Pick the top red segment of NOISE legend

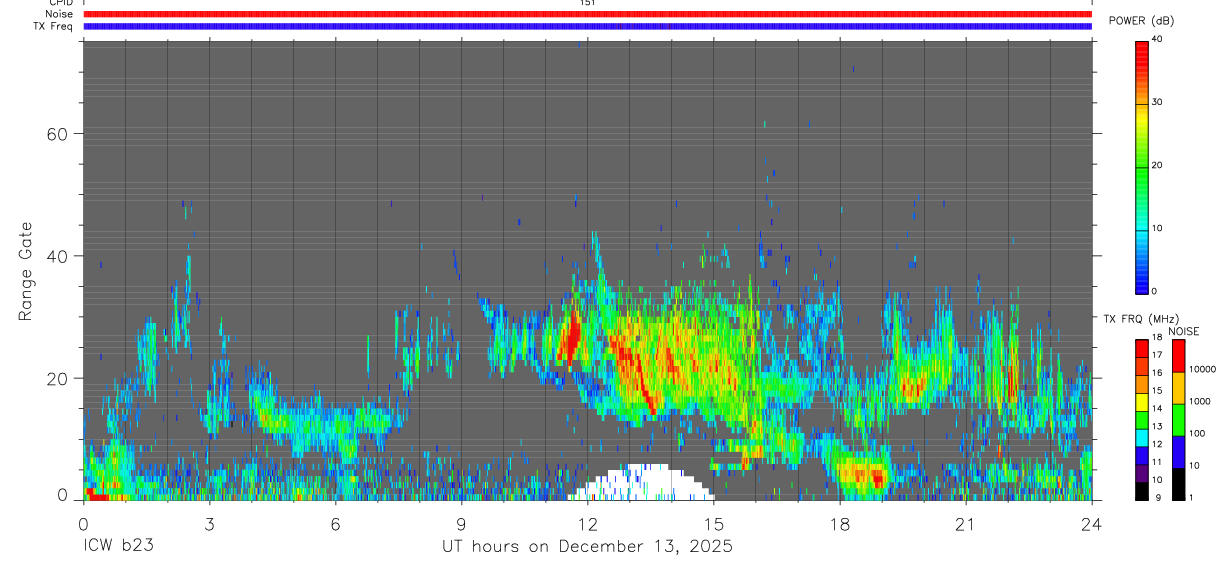coord(1178,356)
